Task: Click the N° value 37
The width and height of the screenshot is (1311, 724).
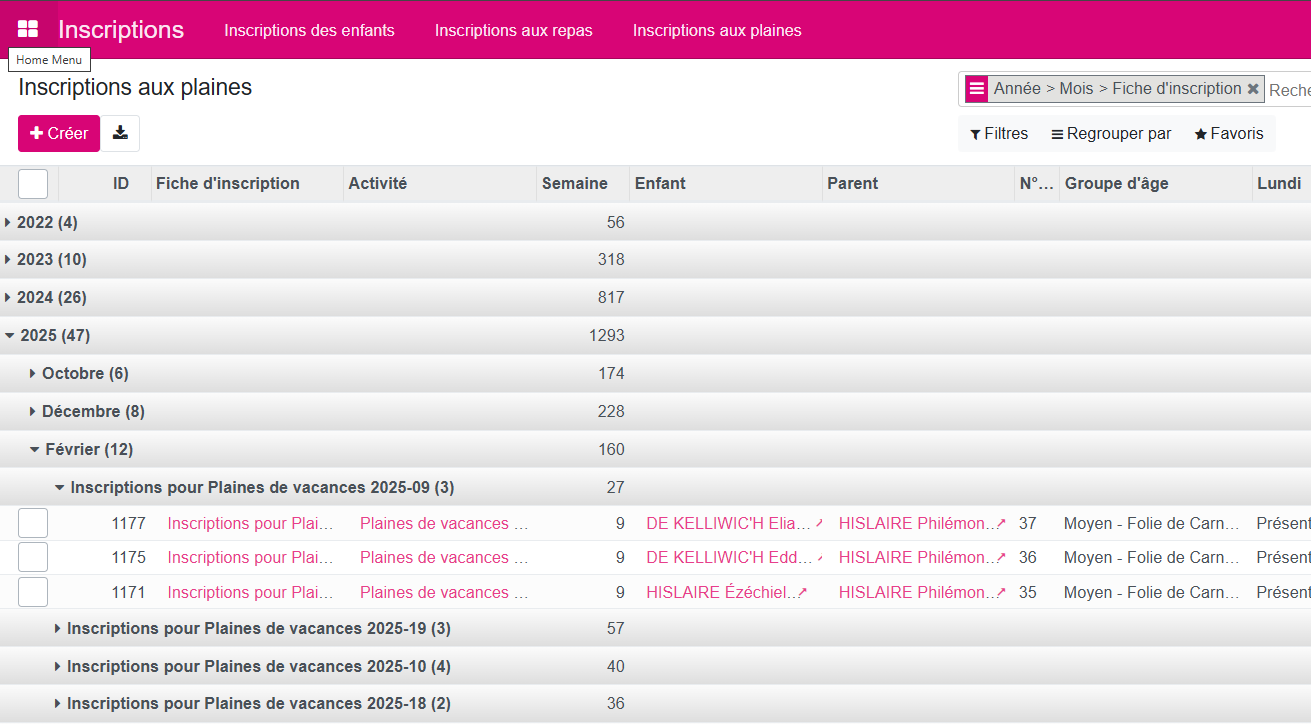Action: pos(1027,523)
